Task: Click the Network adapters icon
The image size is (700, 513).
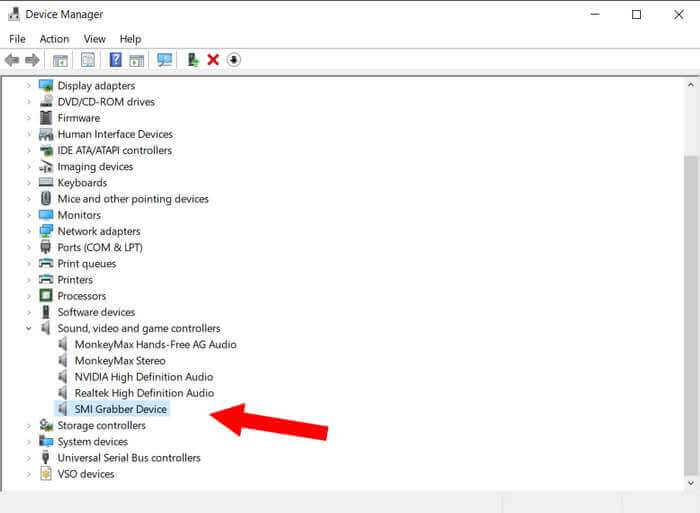Action: tap(46, 231)
